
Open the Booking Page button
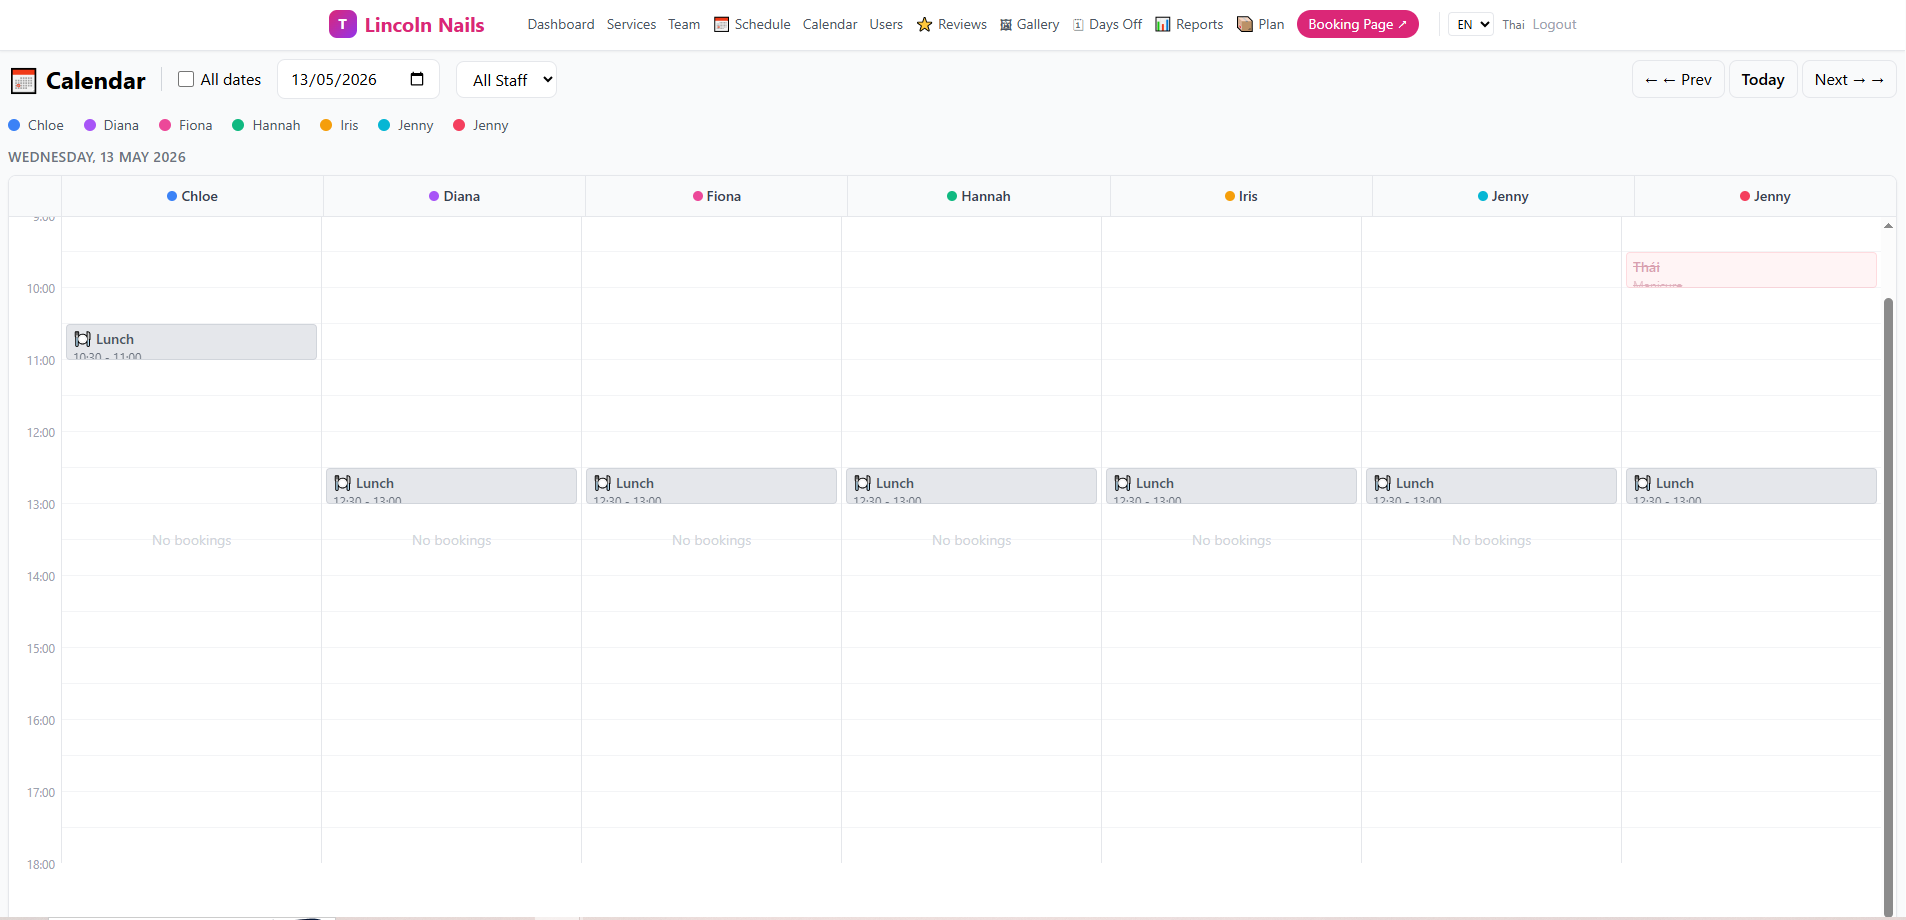coord(1357,24)
